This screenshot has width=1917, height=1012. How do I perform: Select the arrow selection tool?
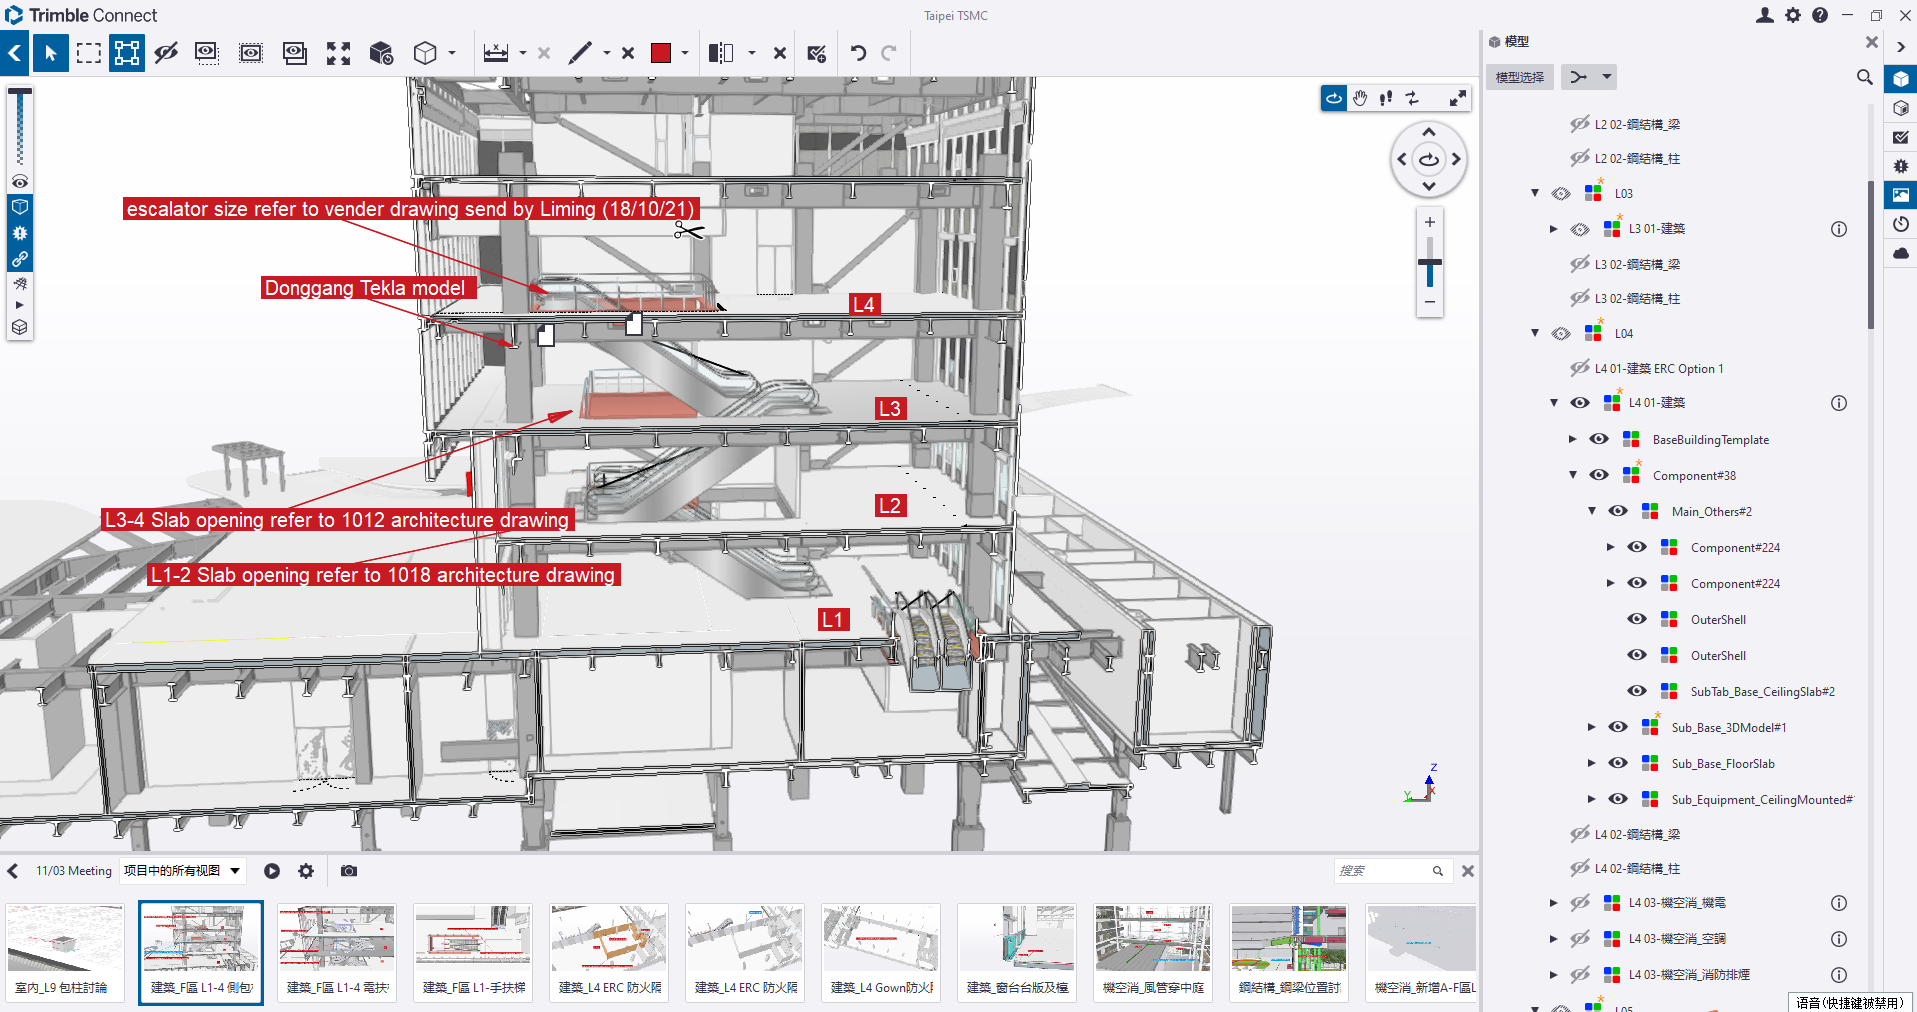click(x=50, y=53)
